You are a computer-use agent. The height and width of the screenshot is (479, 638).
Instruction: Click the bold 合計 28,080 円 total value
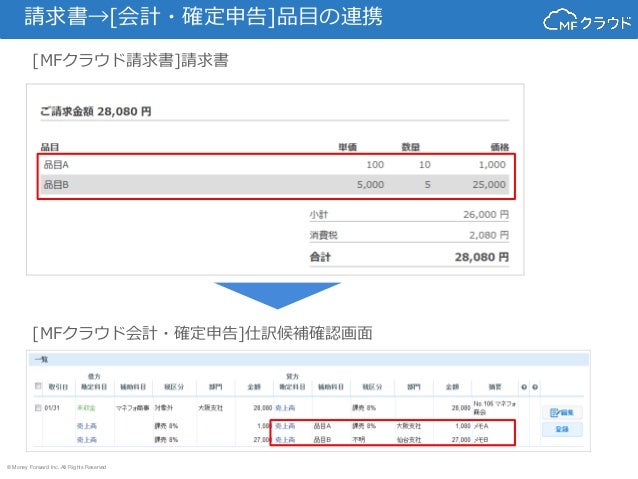pyautogui.click(x=482, y=257)
